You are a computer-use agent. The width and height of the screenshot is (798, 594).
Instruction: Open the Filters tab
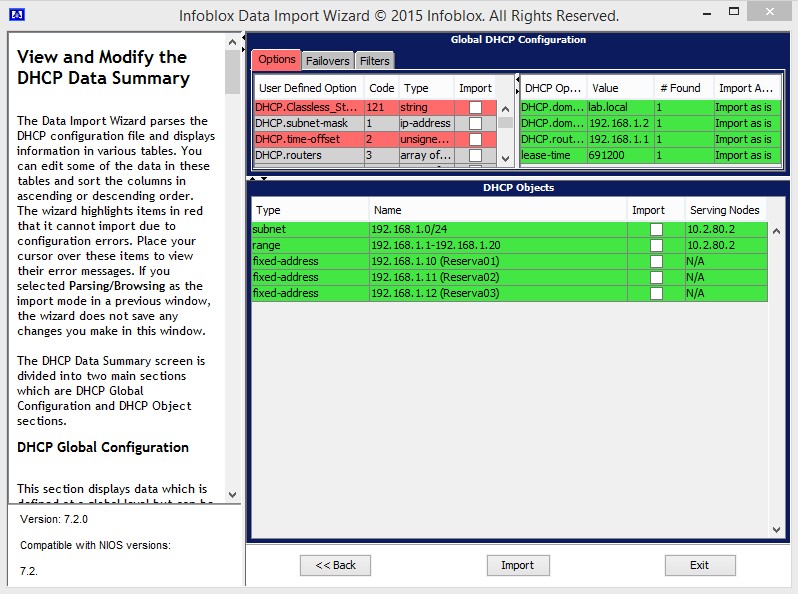pyautogui.click(x=375, y=60)
